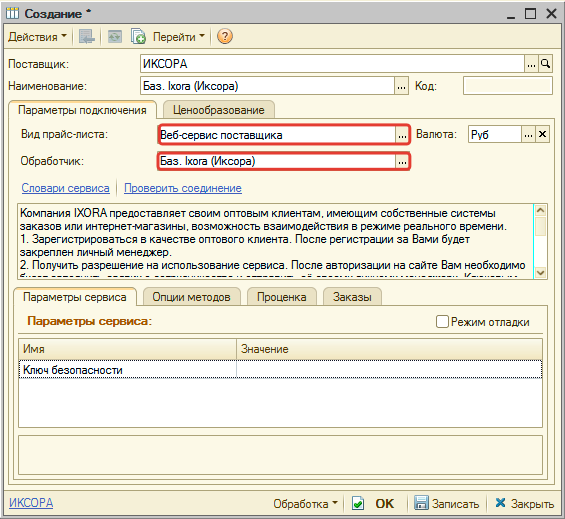Click the refresh icon in the toolbar

[115, 36]
